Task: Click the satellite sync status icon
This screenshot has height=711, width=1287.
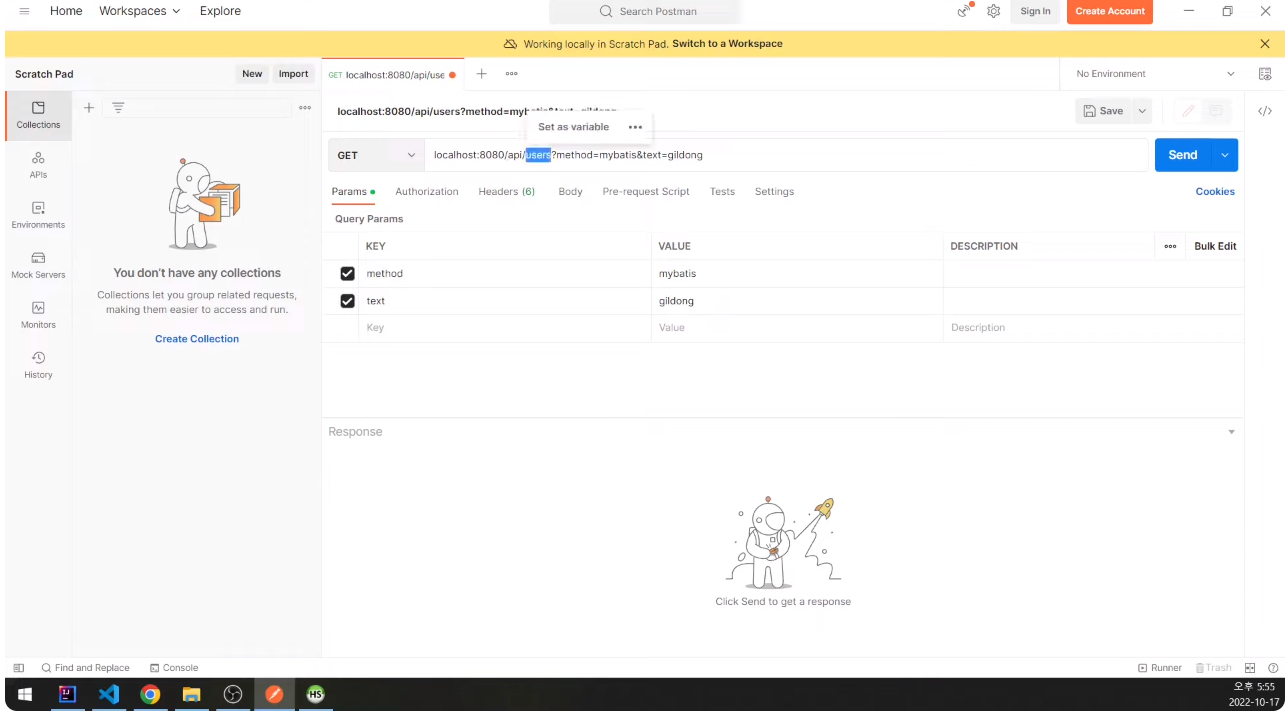Action: coord(964,11)
